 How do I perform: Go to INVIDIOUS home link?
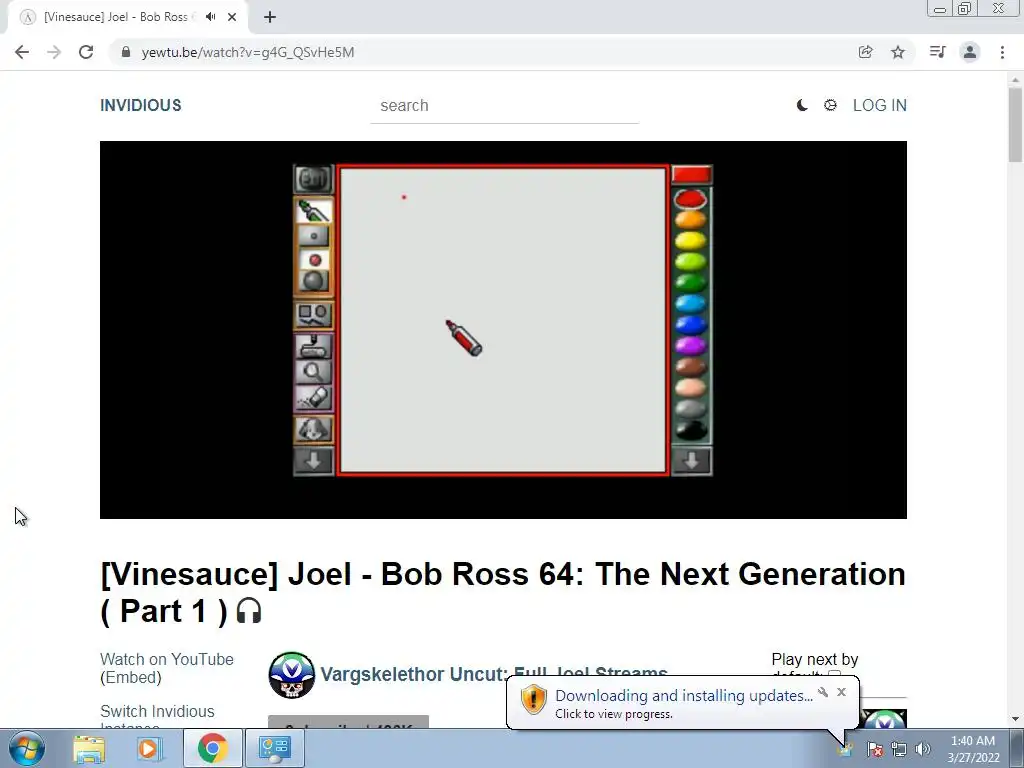[x=140, y=105]
